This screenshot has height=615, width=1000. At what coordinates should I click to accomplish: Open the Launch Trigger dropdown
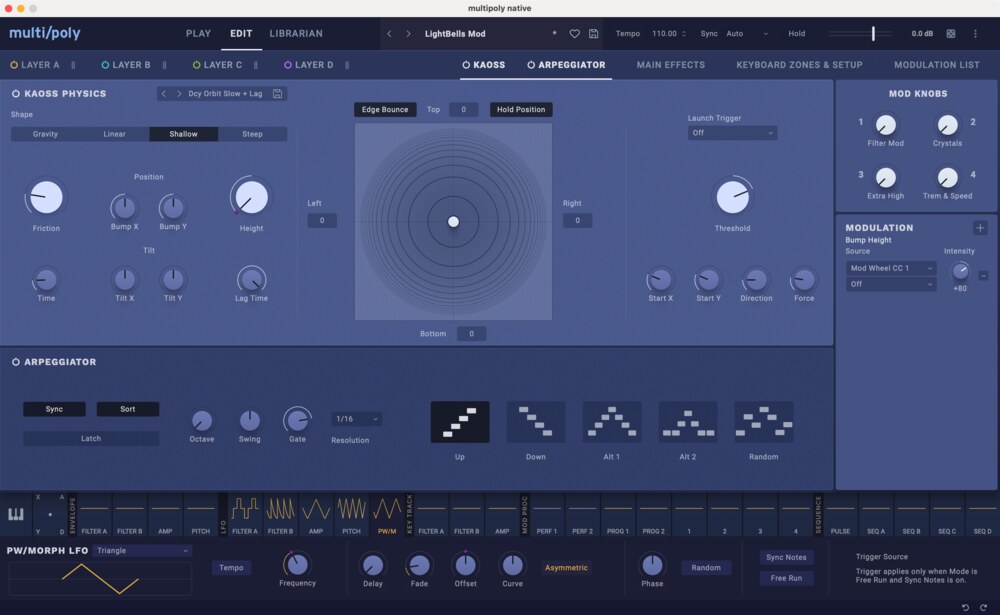pyautogui.click(x=732, y=132)
